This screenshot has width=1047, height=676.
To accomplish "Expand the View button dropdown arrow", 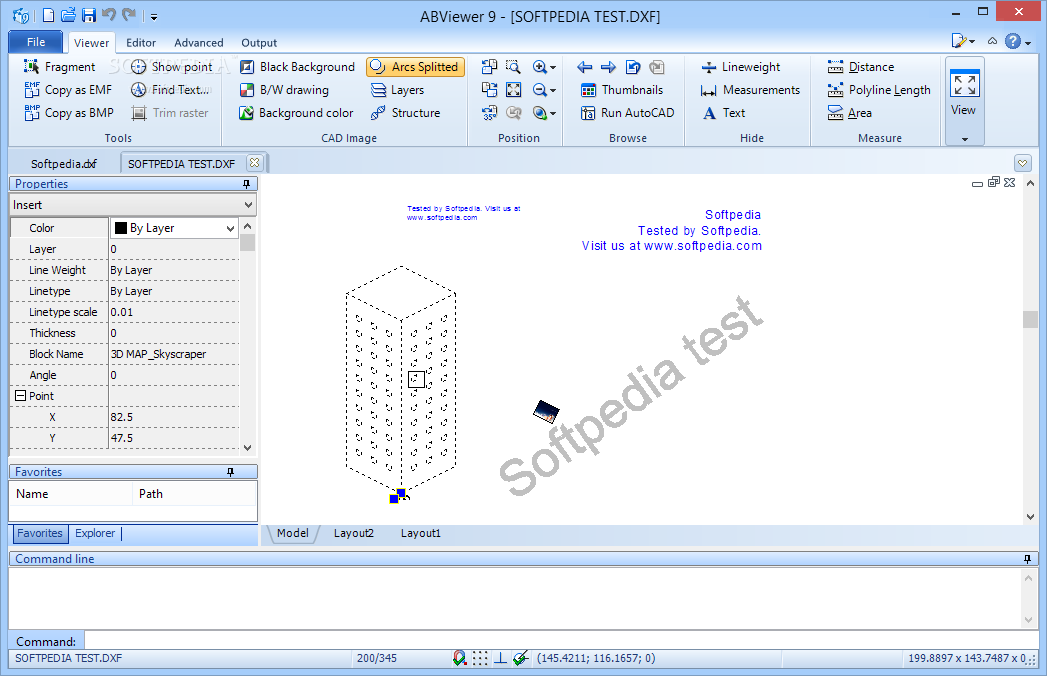I will 965,139.
